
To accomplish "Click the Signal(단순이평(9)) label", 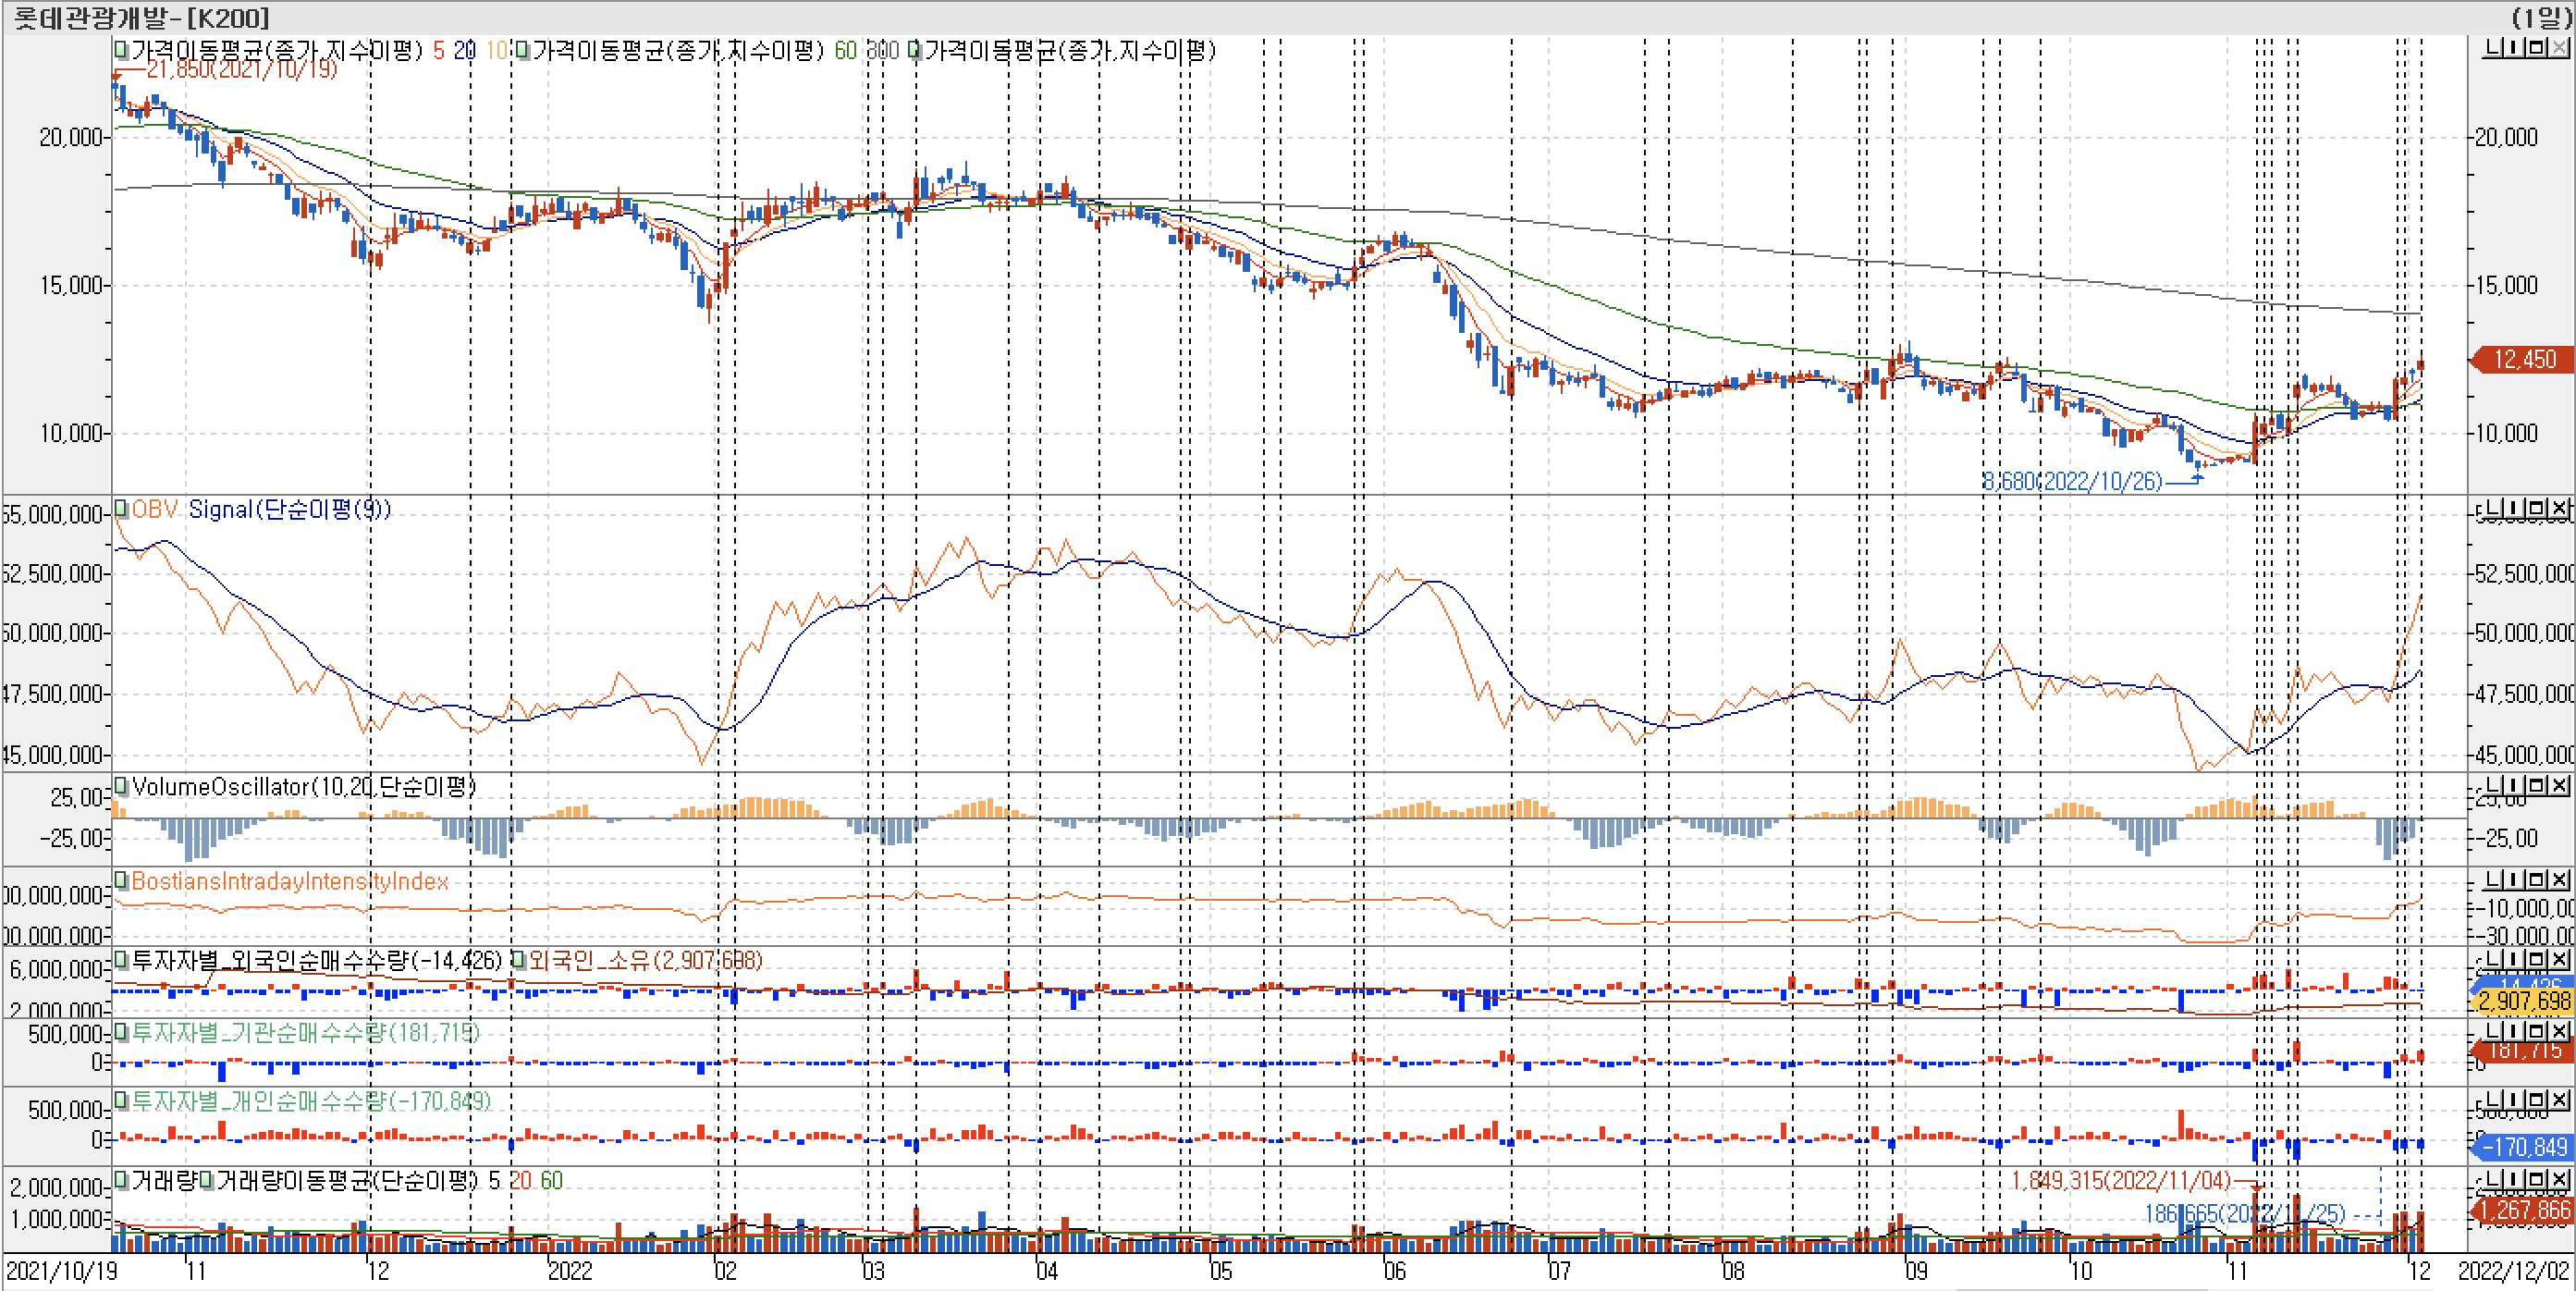I will (289, 509).
